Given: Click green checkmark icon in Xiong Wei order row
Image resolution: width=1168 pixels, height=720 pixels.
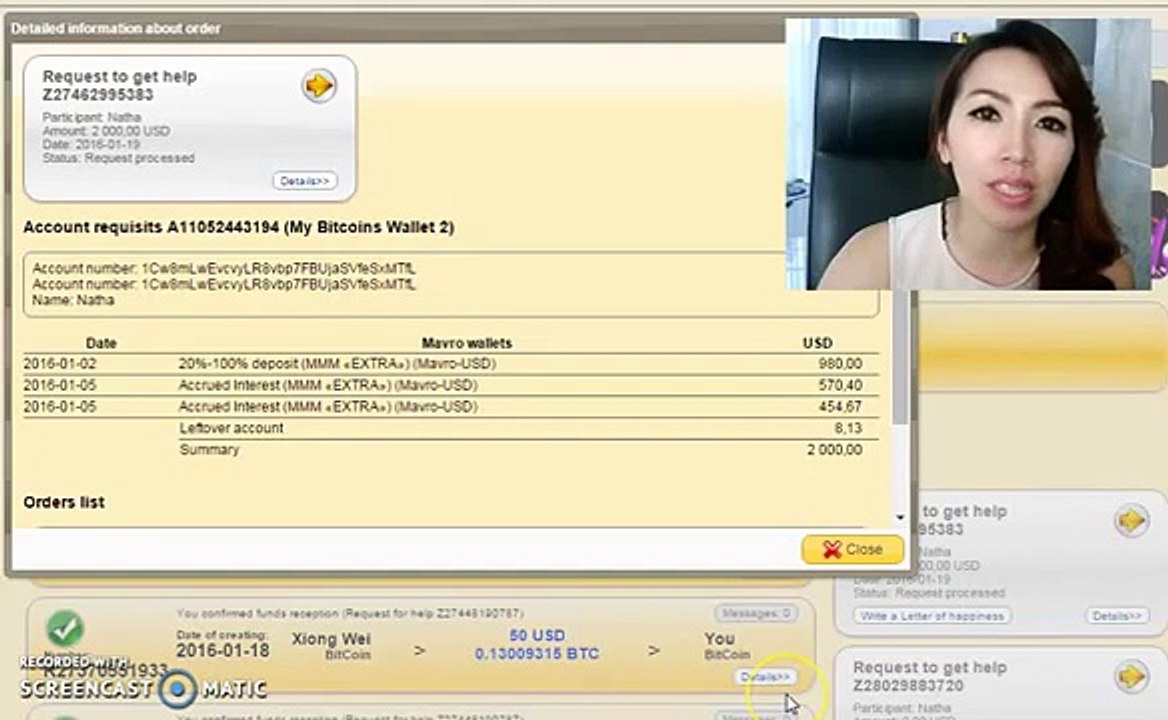Looking at the screenshot, I should (65, 629).
